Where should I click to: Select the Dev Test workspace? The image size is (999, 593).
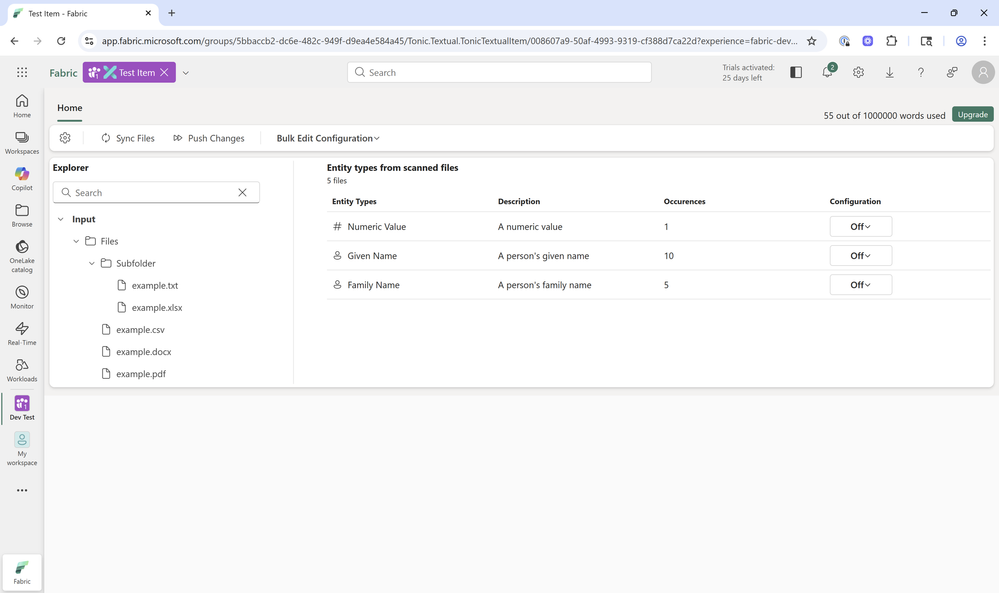coord(22,408)
